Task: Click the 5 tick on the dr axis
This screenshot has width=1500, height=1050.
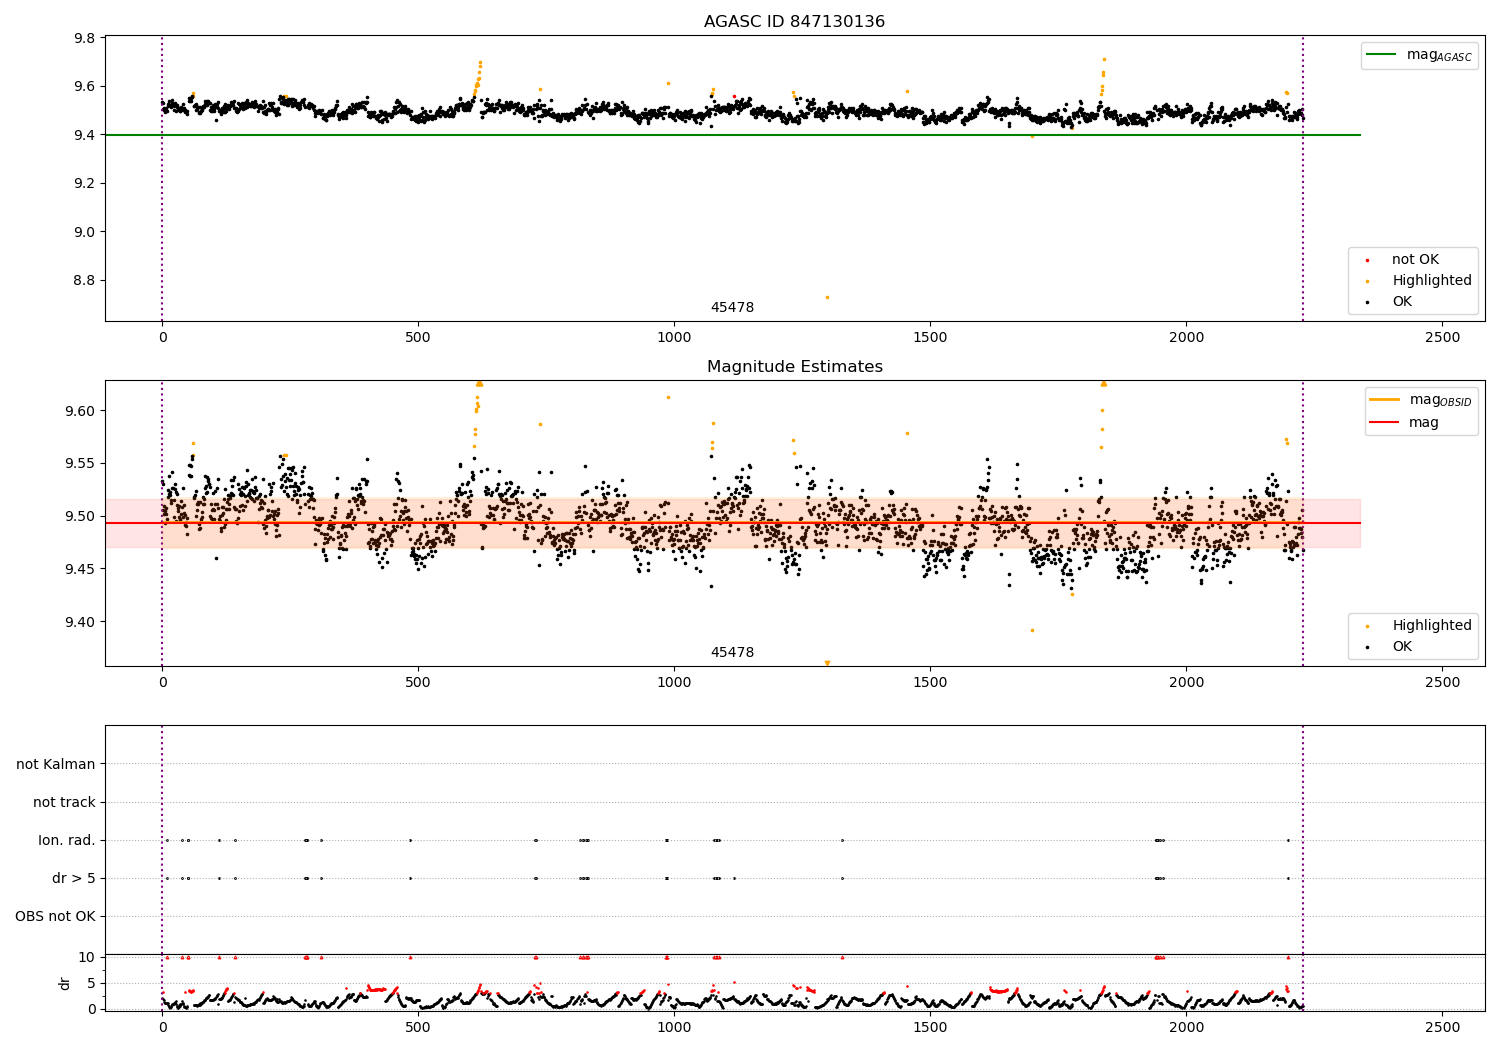Action: (x=91, y=983)
